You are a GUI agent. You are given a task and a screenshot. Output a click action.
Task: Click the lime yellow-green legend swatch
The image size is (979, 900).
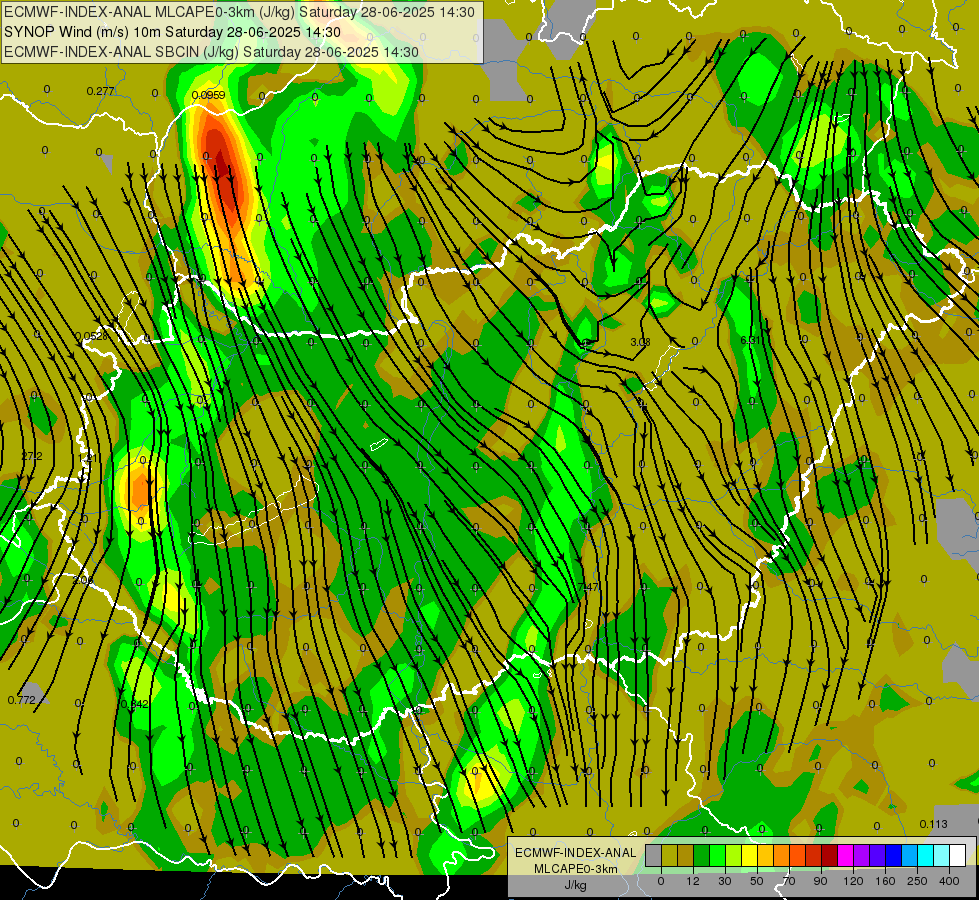tap(734, 855)
